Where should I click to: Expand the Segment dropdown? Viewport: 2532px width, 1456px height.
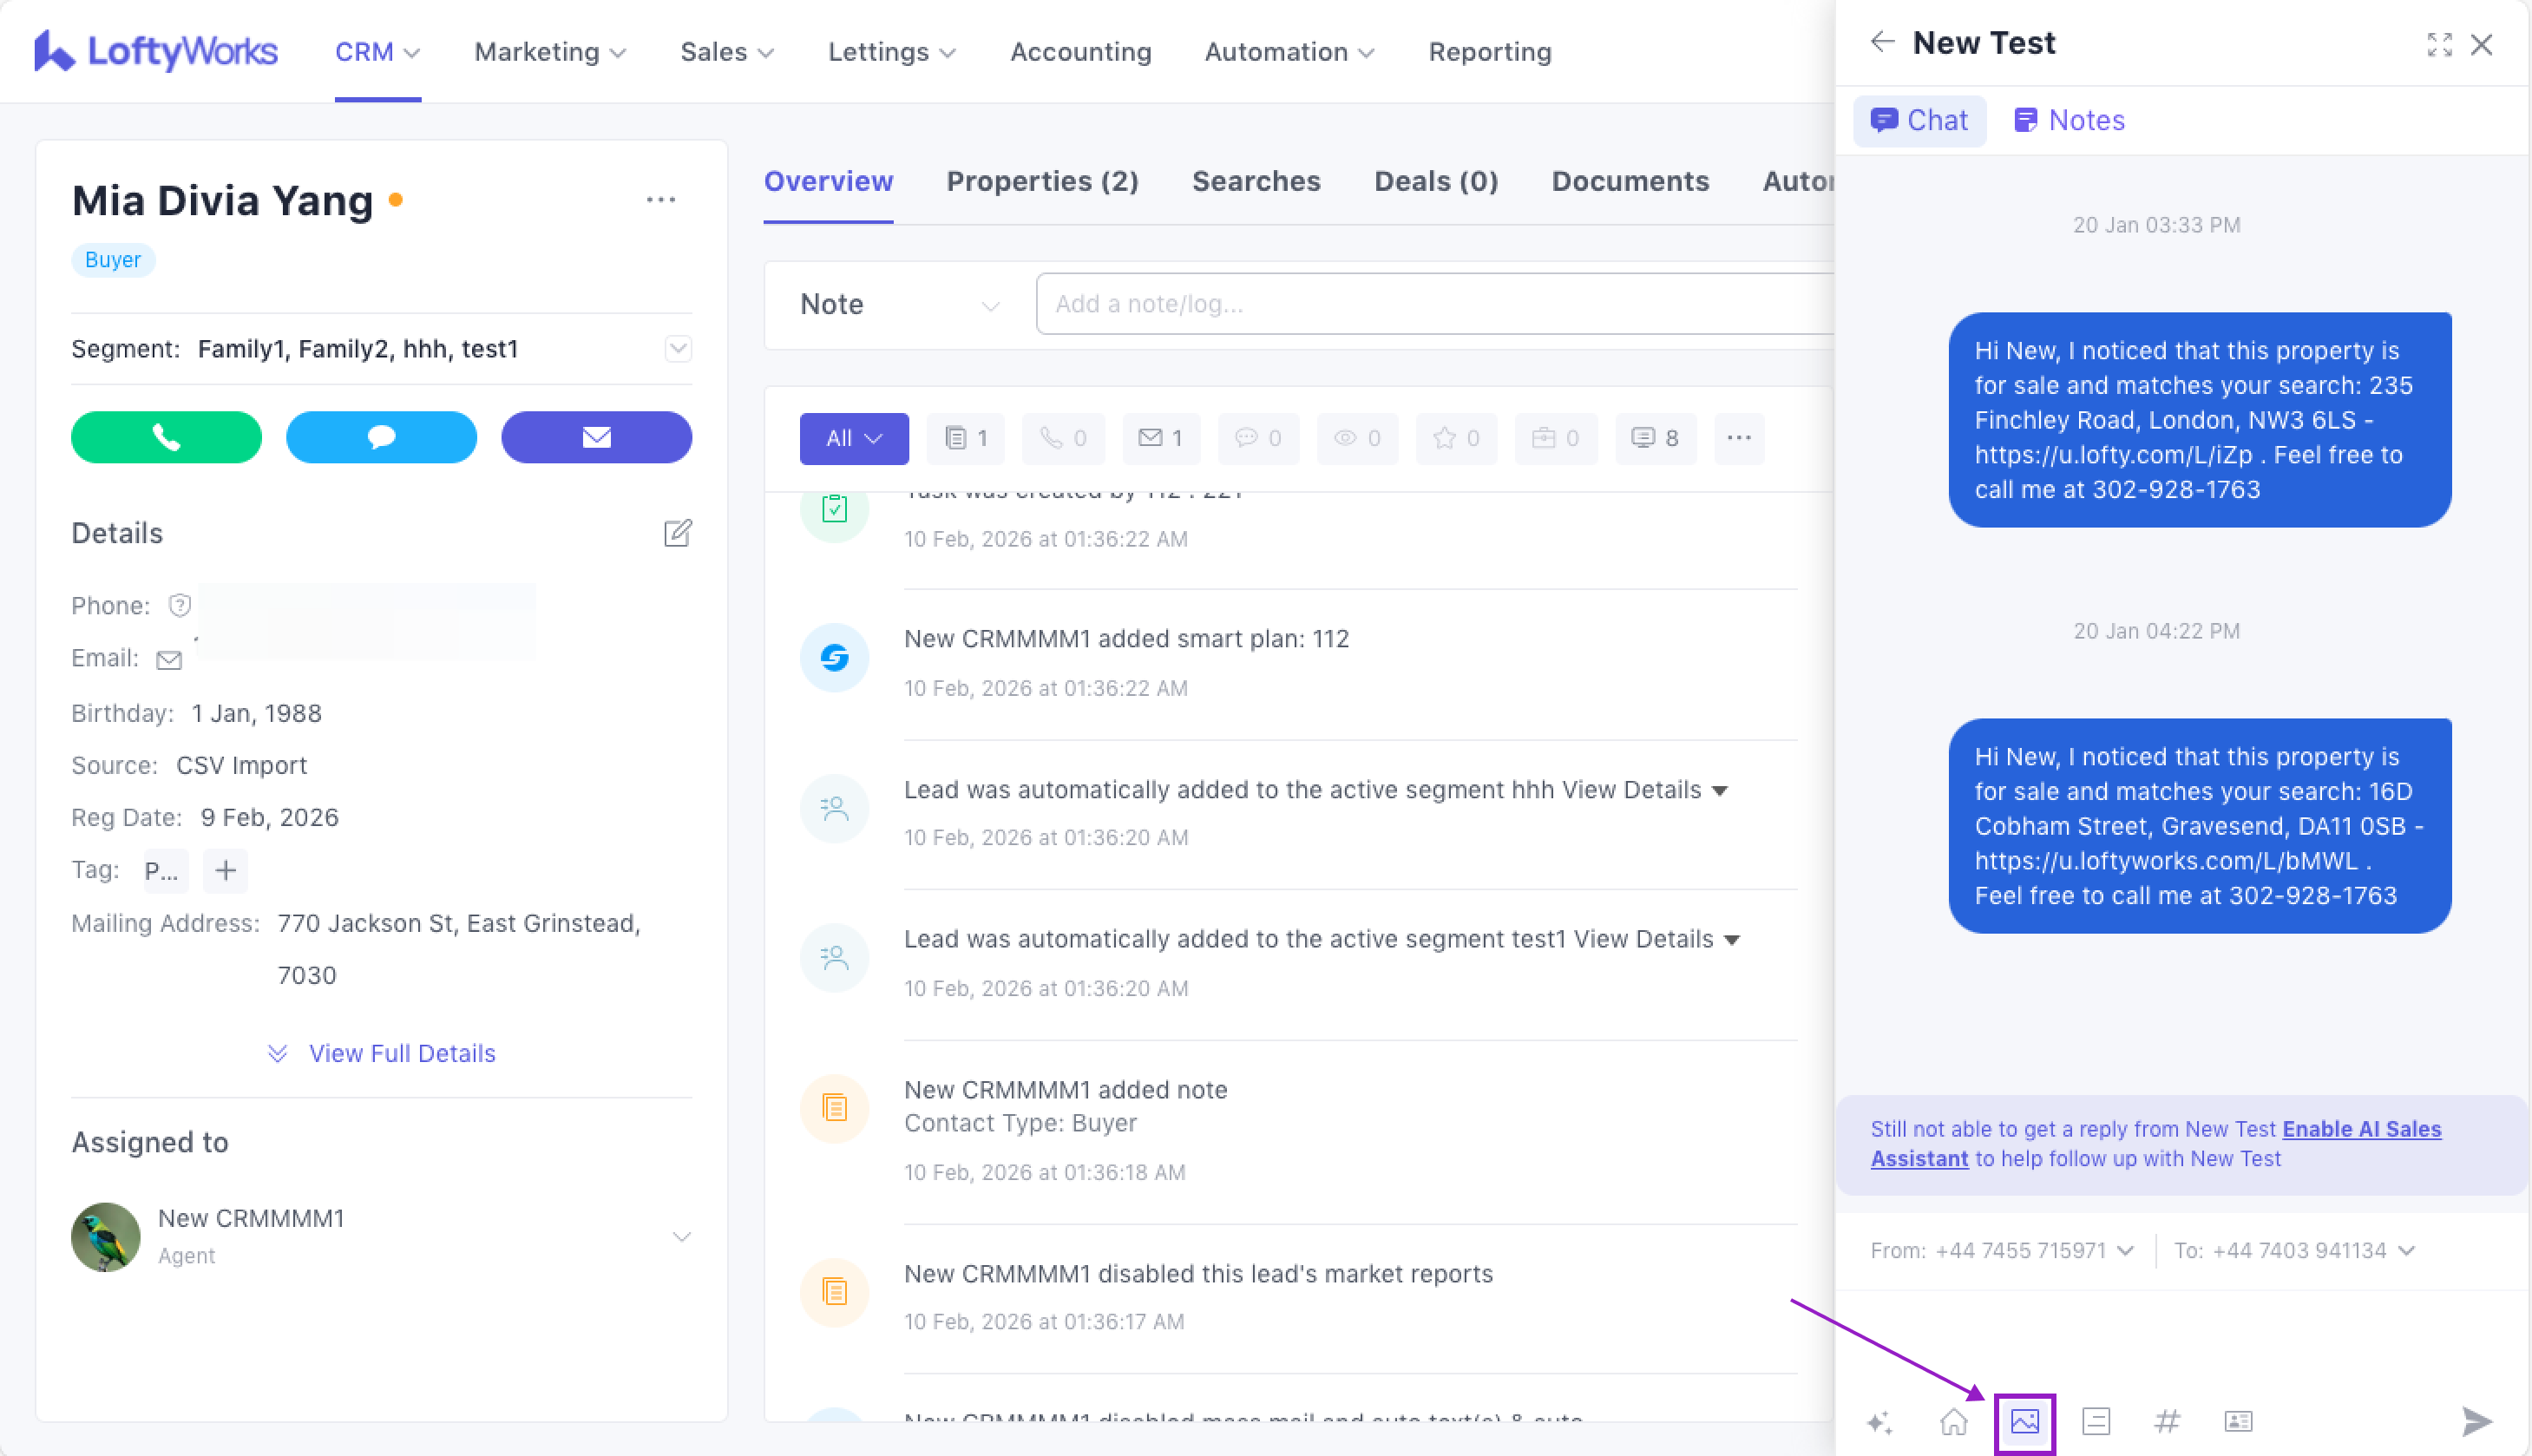point(678,349)
